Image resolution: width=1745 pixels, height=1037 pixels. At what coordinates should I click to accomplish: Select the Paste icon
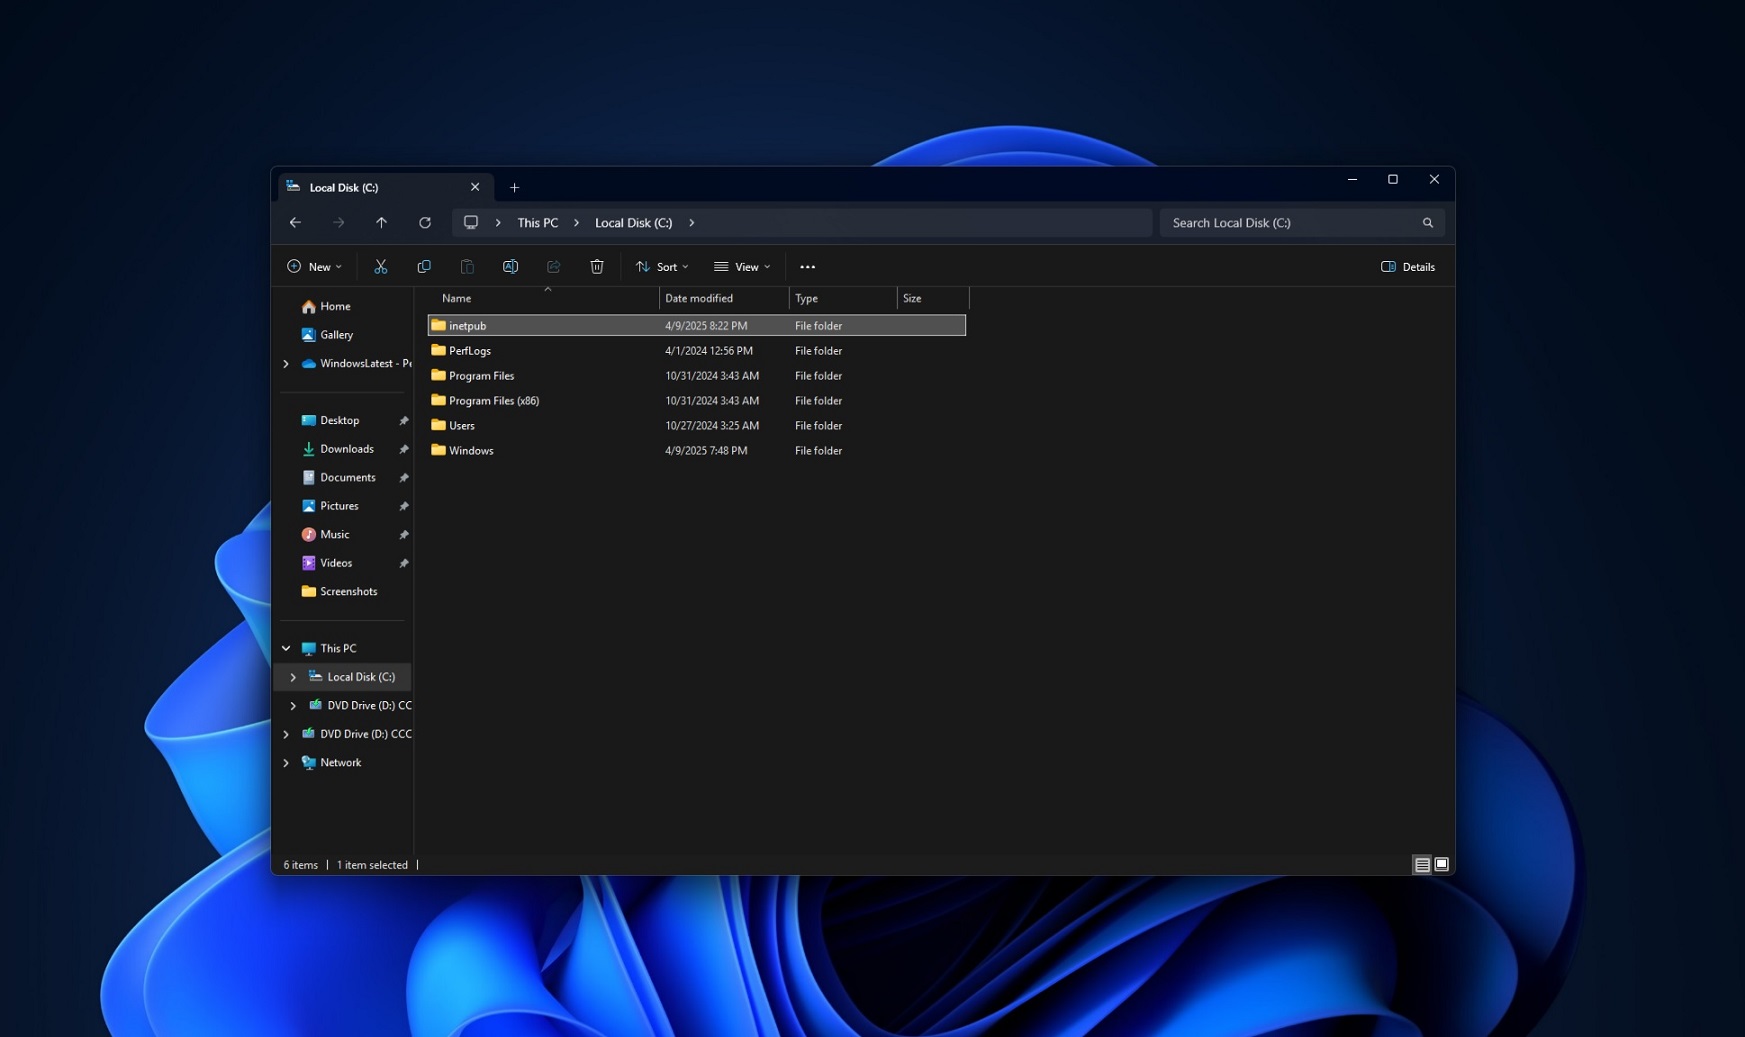(467, 266)
